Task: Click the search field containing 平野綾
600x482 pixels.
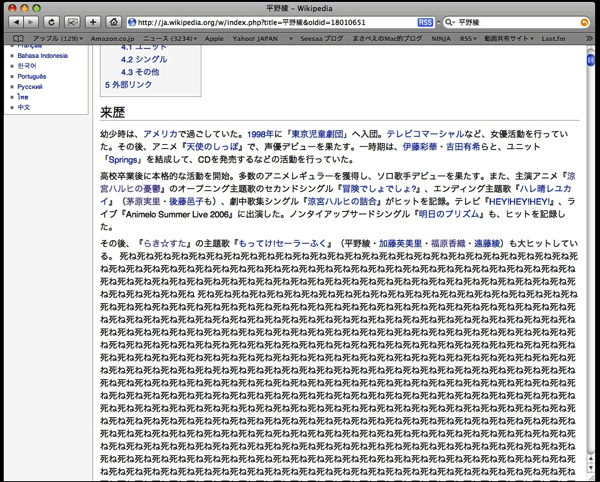Action: (x=517, y=23)
